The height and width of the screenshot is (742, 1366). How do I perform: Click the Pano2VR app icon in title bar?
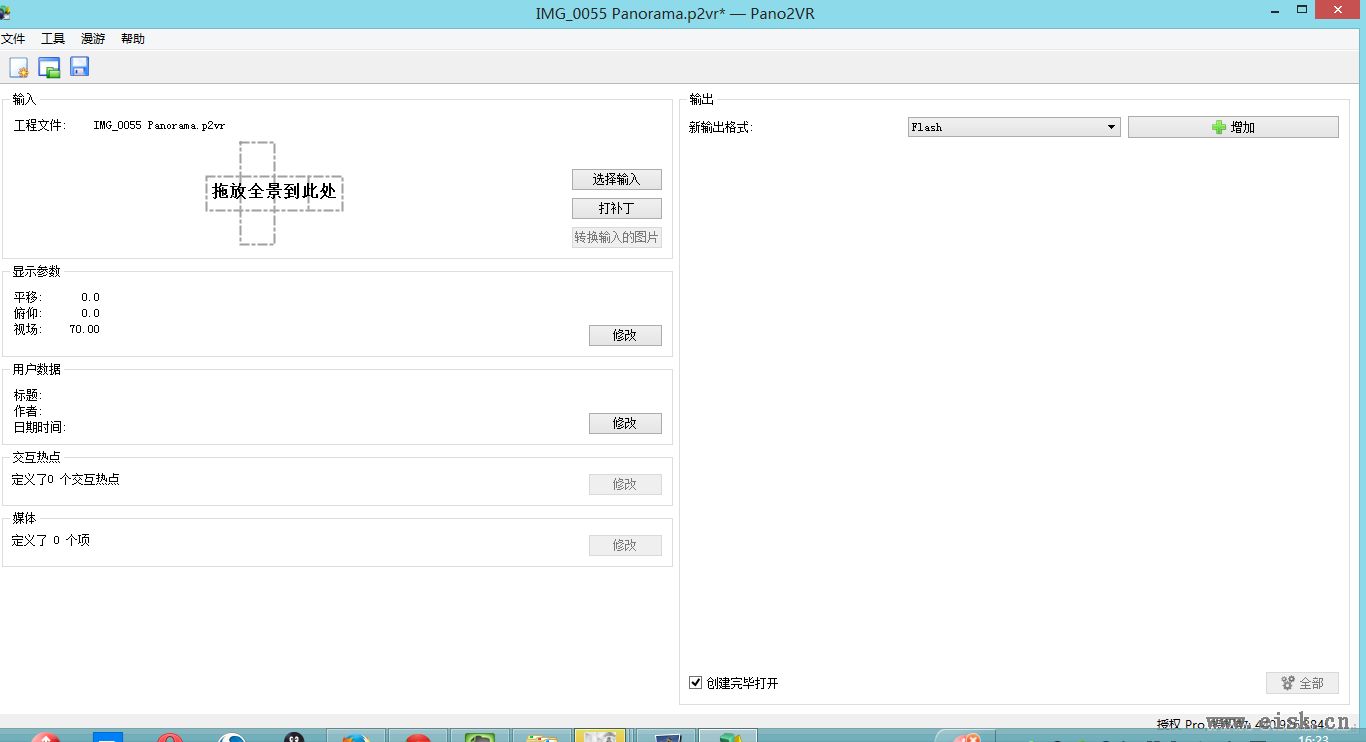pyautogui.click(x=6, y=13)
